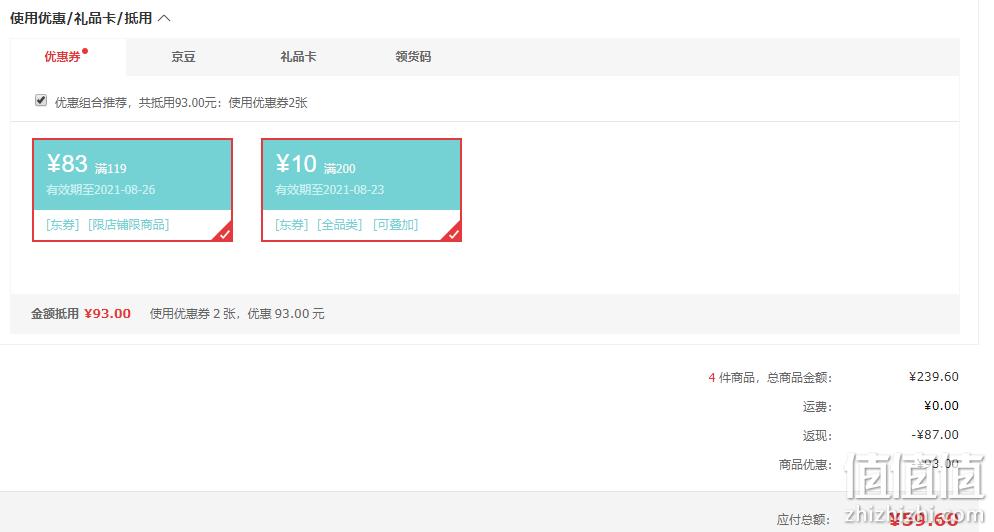Collapse the 使用优惠/礼品卡/抵用 section chevron
994x532 pixels.
[164, 18]
